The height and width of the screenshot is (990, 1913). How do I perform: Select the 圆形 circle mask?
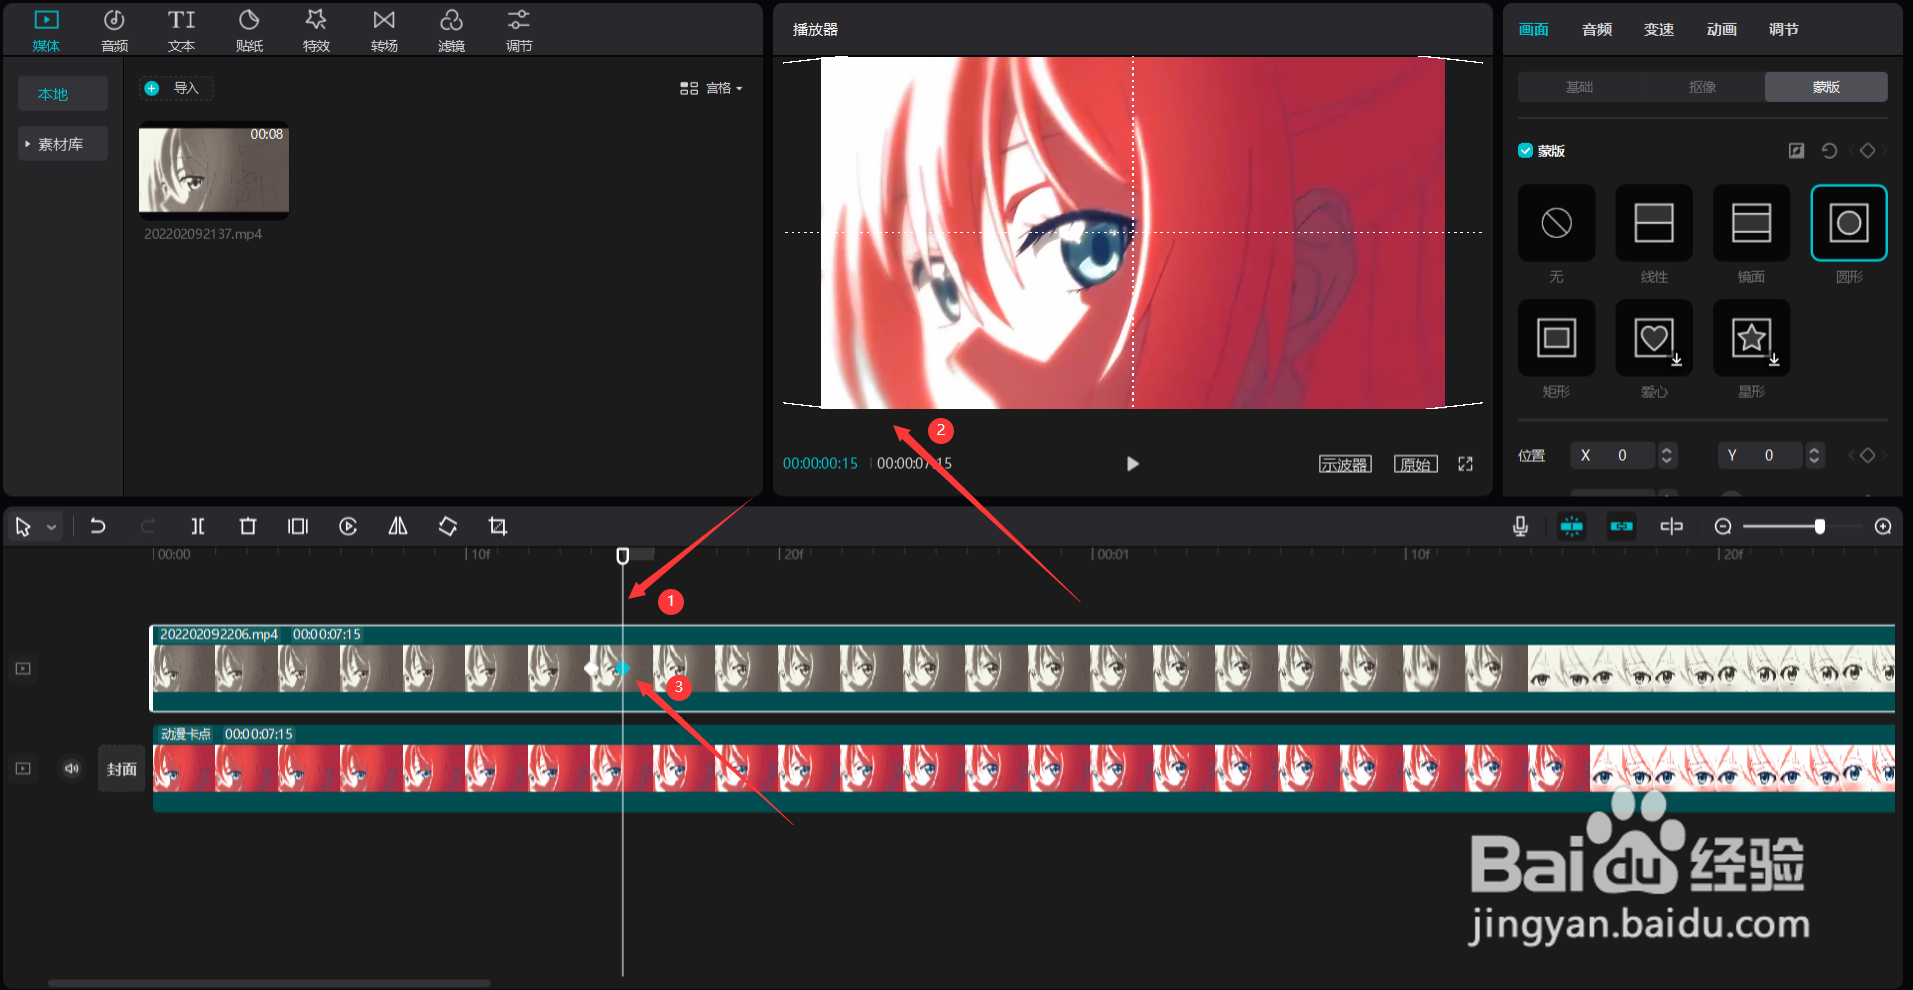(1849, 223)
